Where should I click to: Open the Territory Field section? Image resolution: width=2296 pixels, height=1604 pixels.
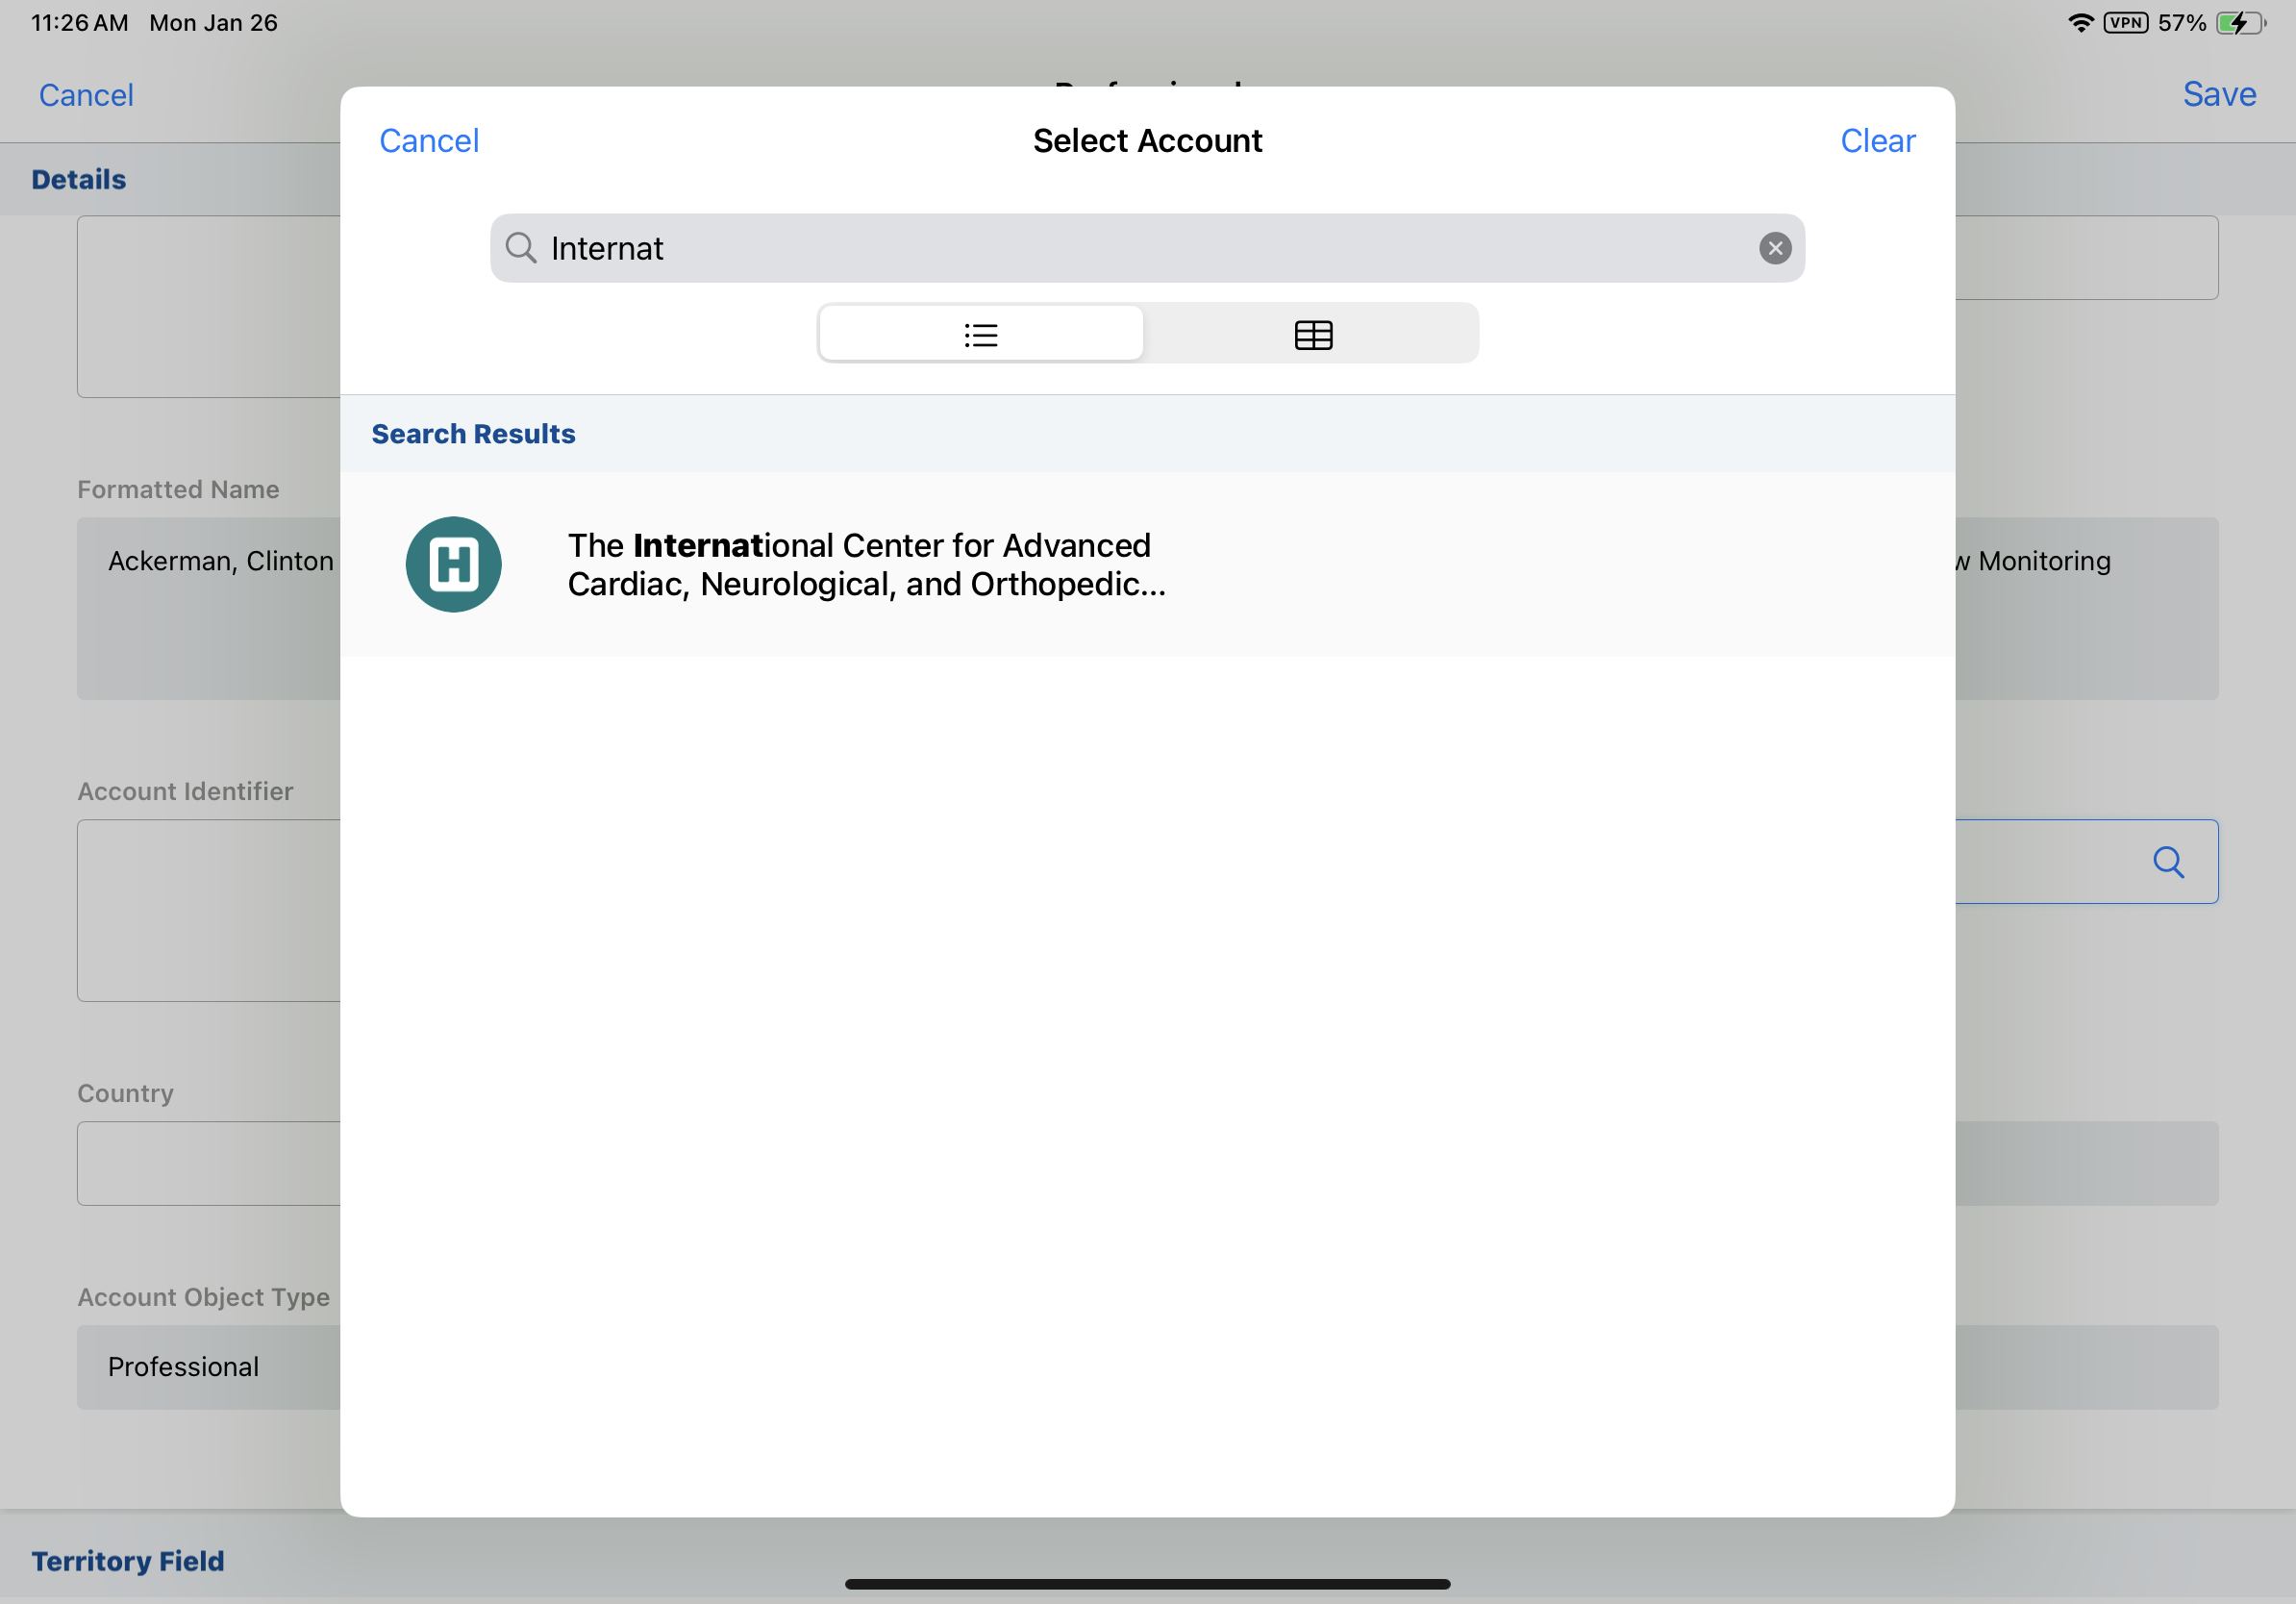click(128, 1560)
